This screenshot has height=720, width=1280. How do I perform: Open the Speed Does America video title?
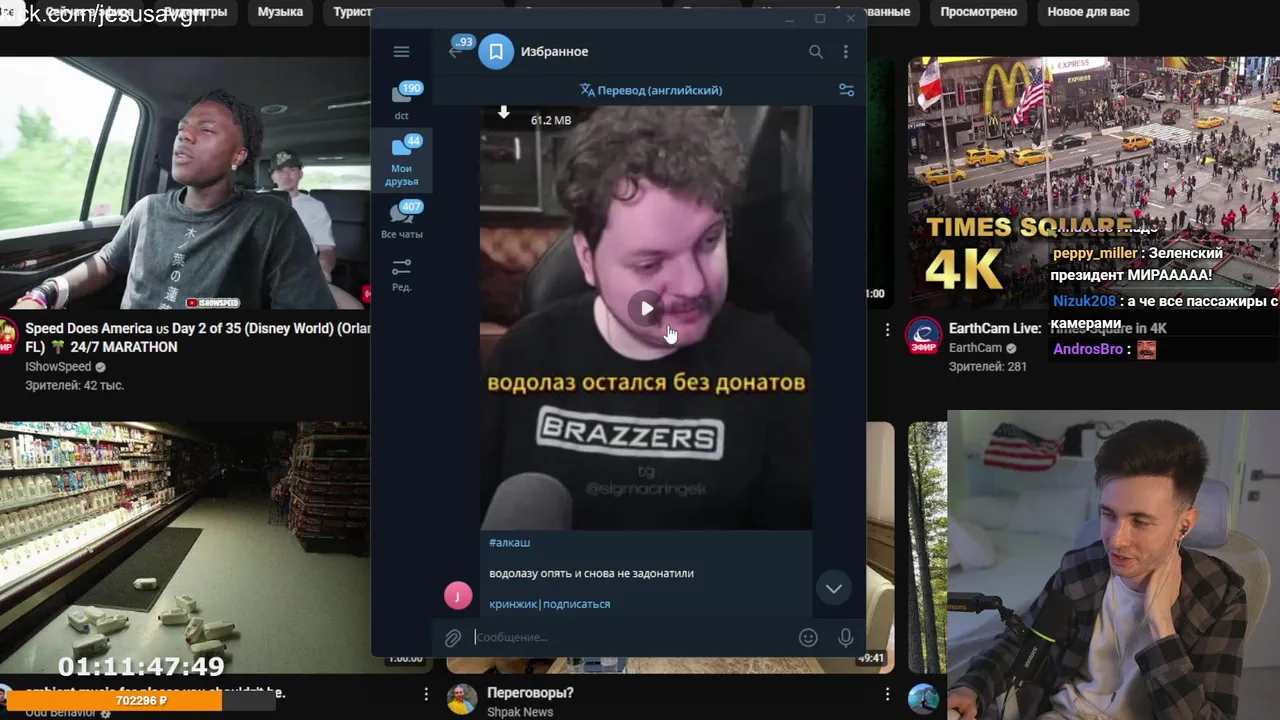pos(198,338)
